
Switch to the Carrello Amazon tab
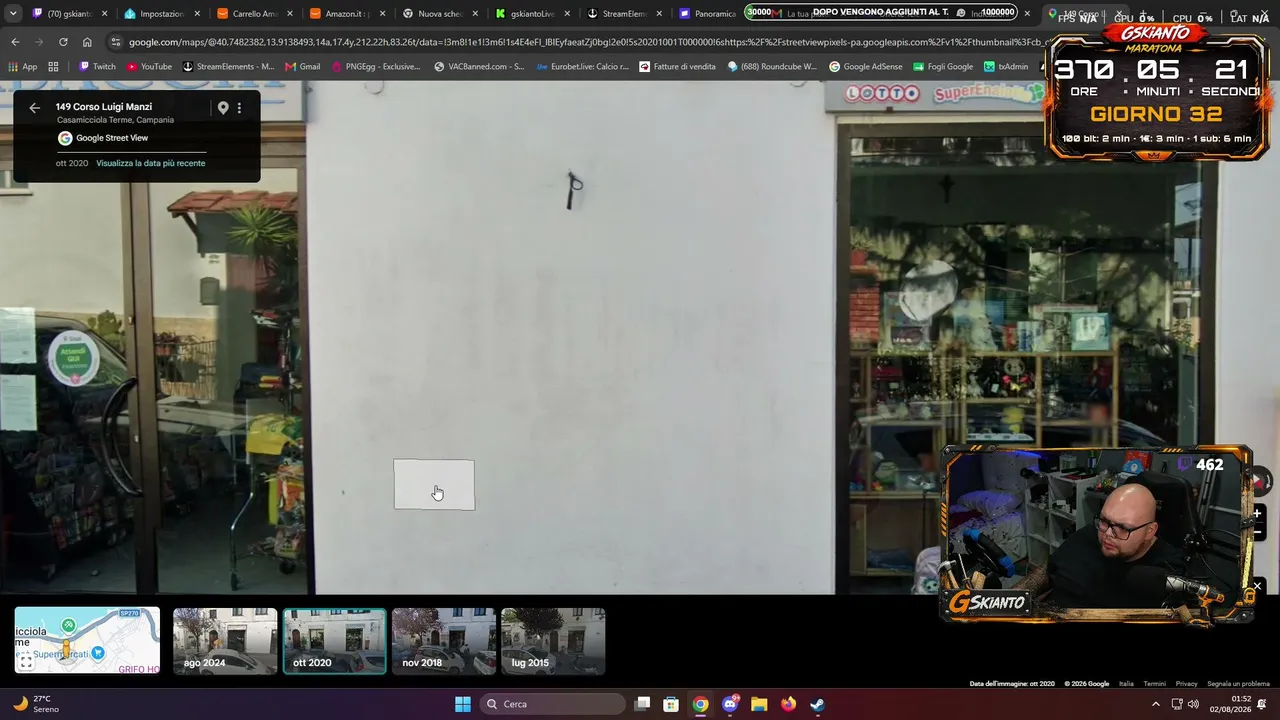coord(253,14)
